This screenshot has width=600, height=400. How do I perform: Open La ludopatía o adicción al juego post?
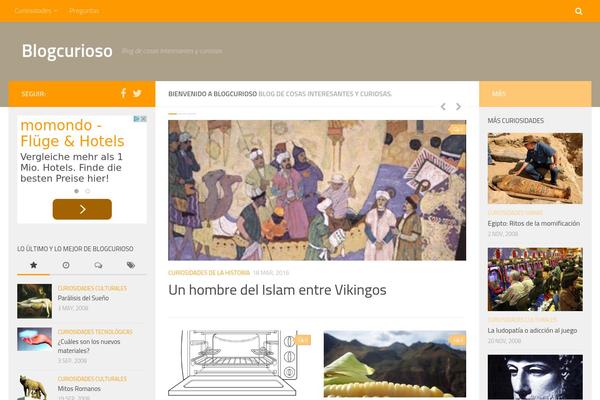(532, 330)
